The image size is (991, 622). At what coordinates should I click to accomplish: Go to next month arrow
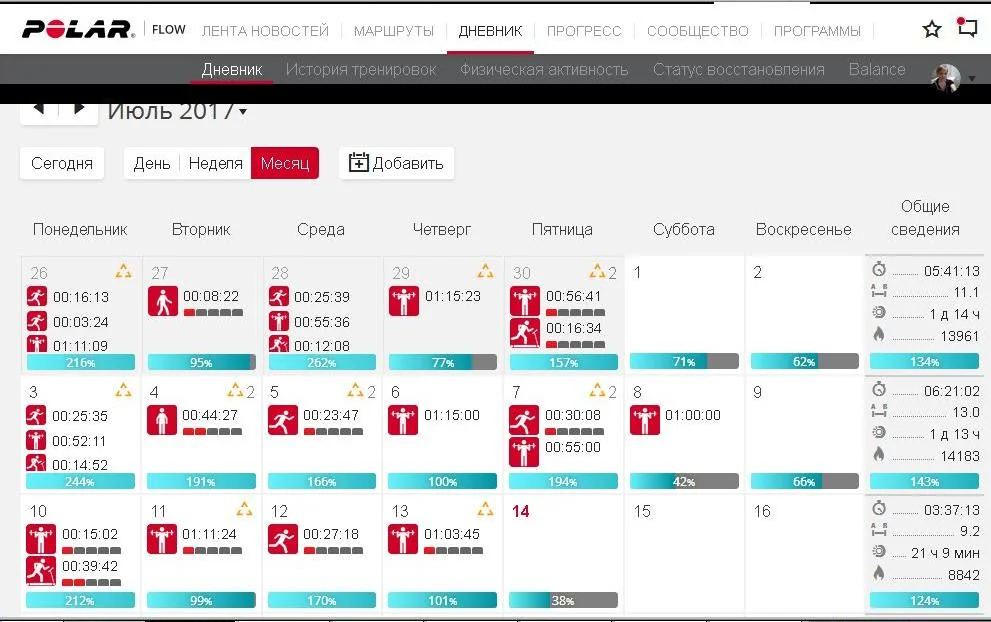click(79, 109)
